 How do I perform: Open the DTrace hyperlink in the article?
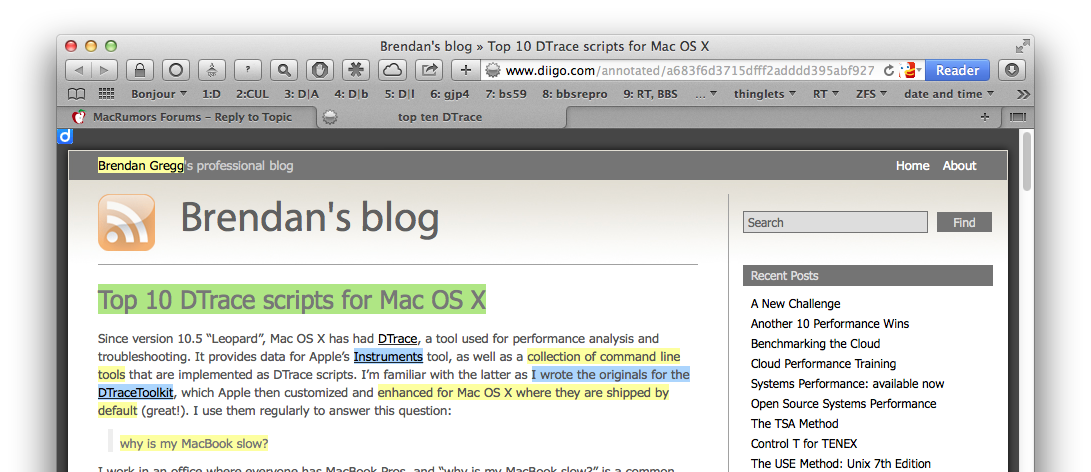[x=397, y=339]
